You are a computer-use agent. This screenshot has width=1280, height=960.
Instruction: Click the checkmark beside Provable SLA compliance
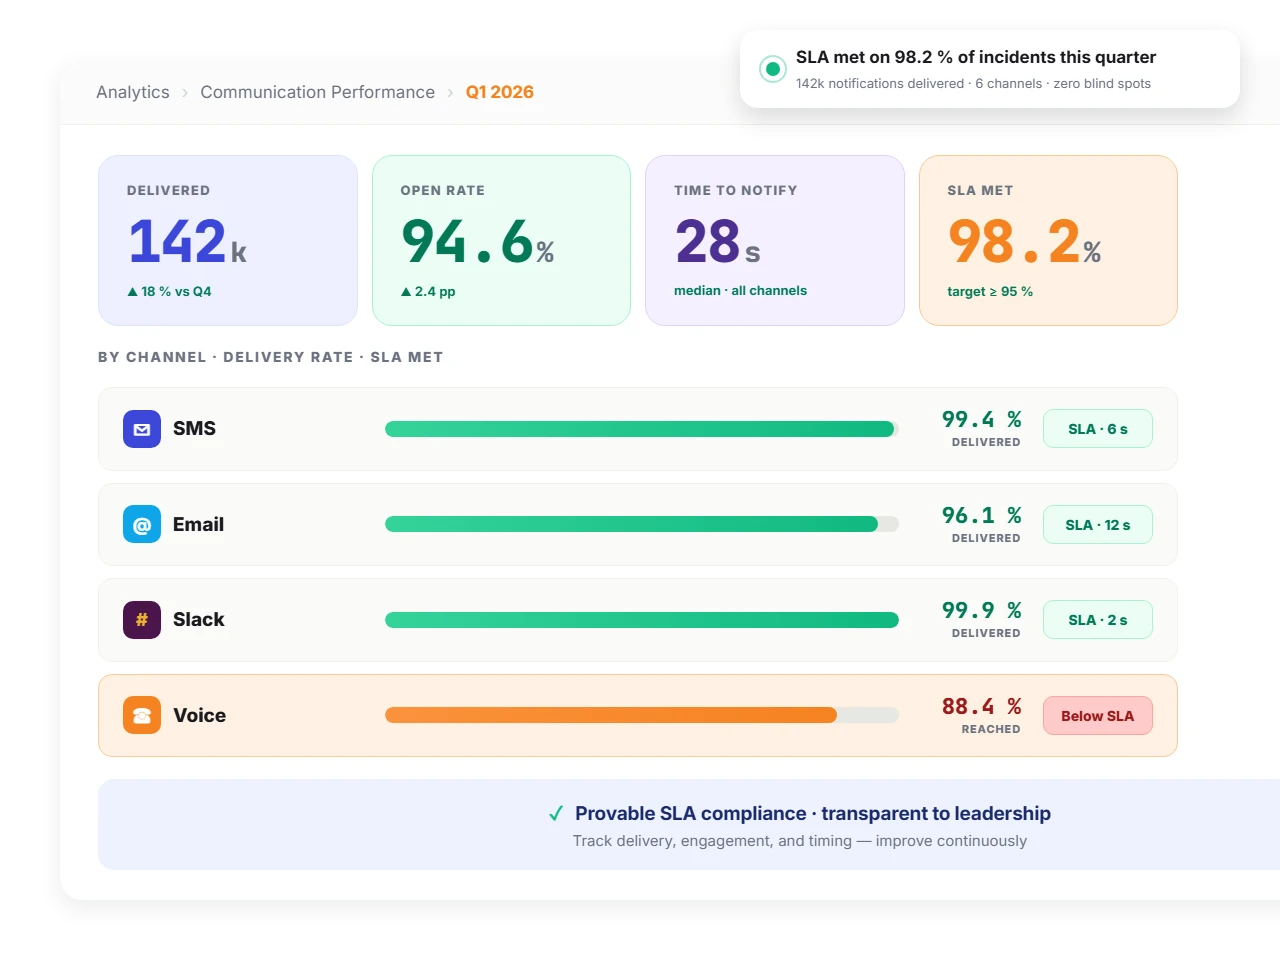(556, 814)
